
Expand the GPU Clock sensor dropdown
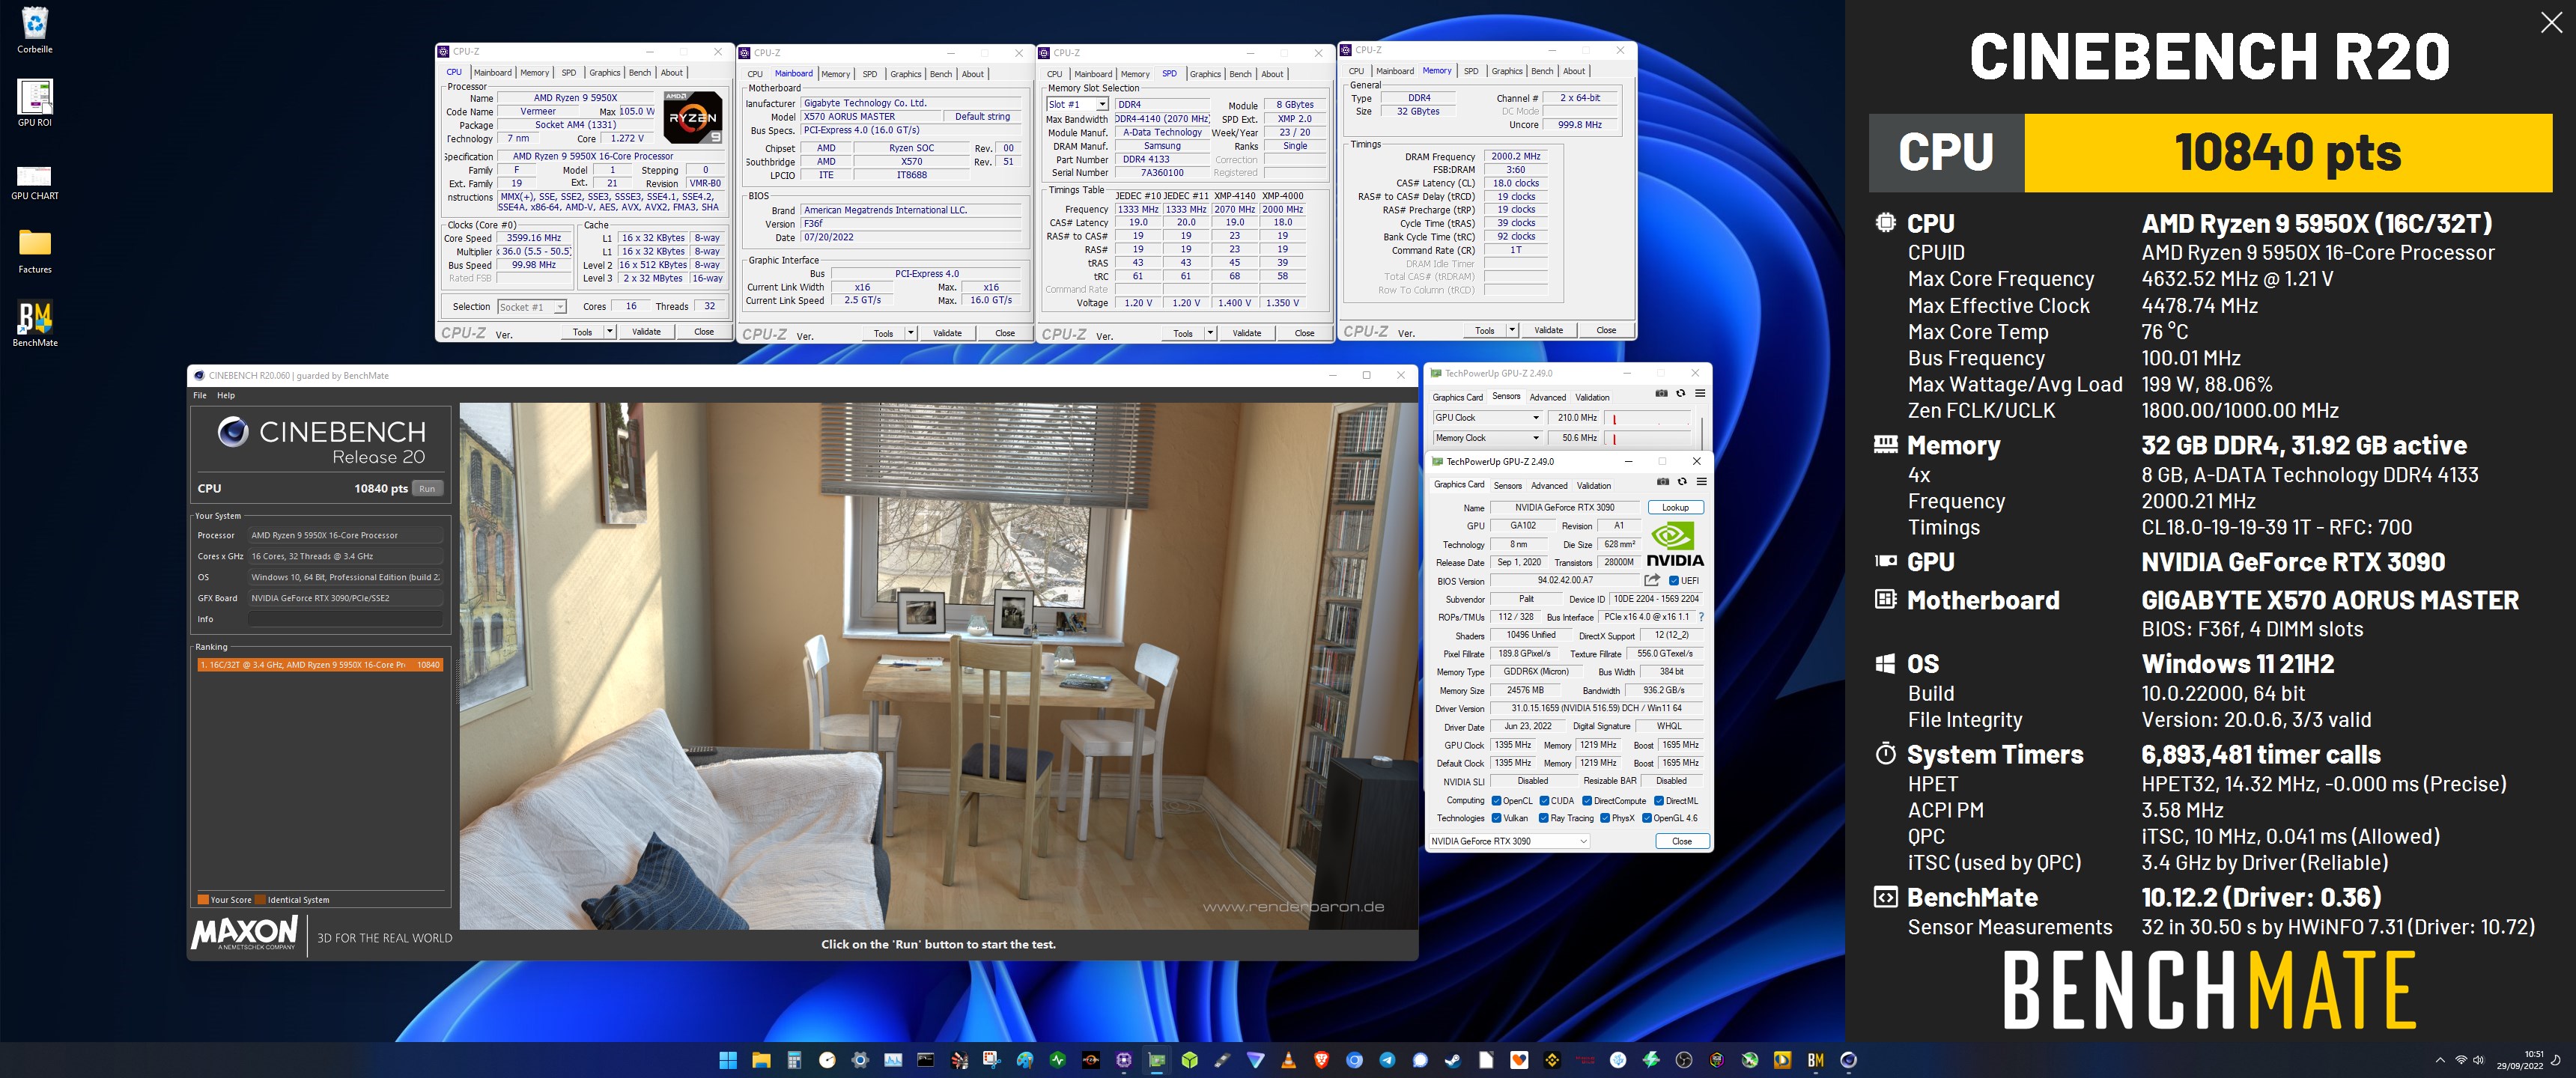tap(1536, 418)
